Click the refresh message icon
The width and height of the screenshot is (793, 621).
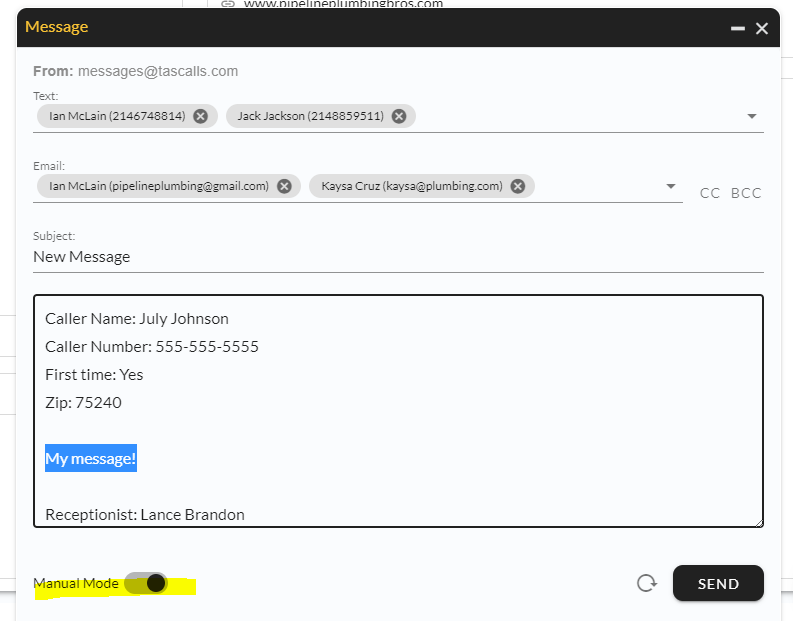[647, 583]
